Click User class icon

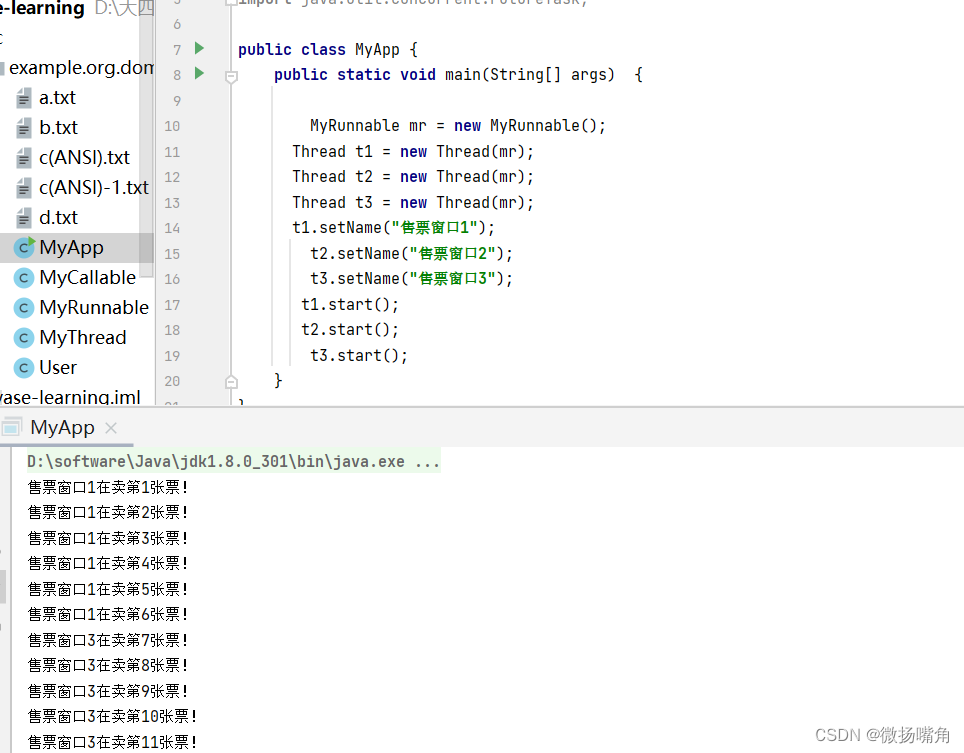click(23, 368)
